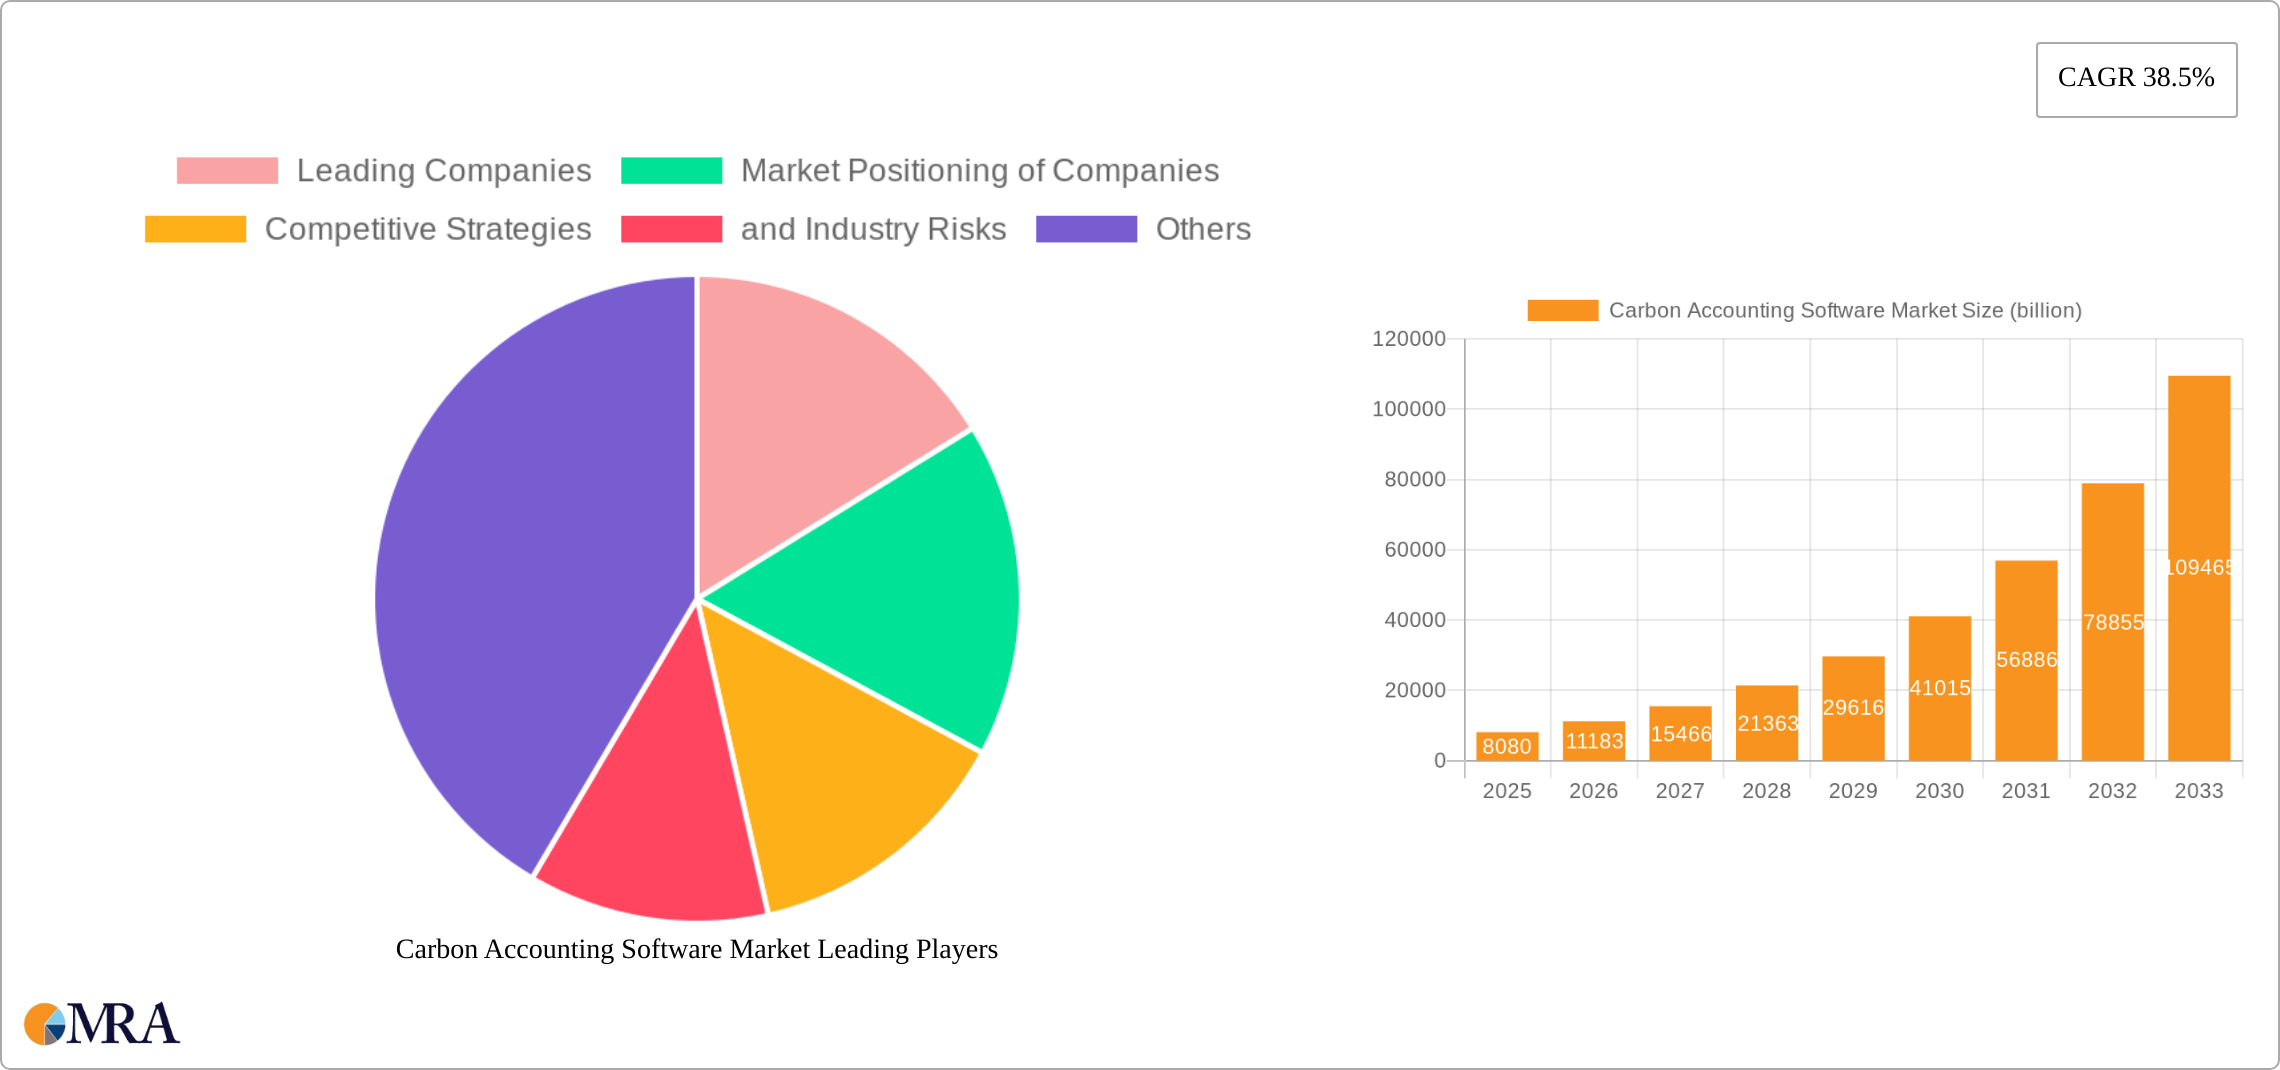Click the yellow Competitive Strategies legend swatch
Viewport: 2280px width, 1070px height.
195,229
